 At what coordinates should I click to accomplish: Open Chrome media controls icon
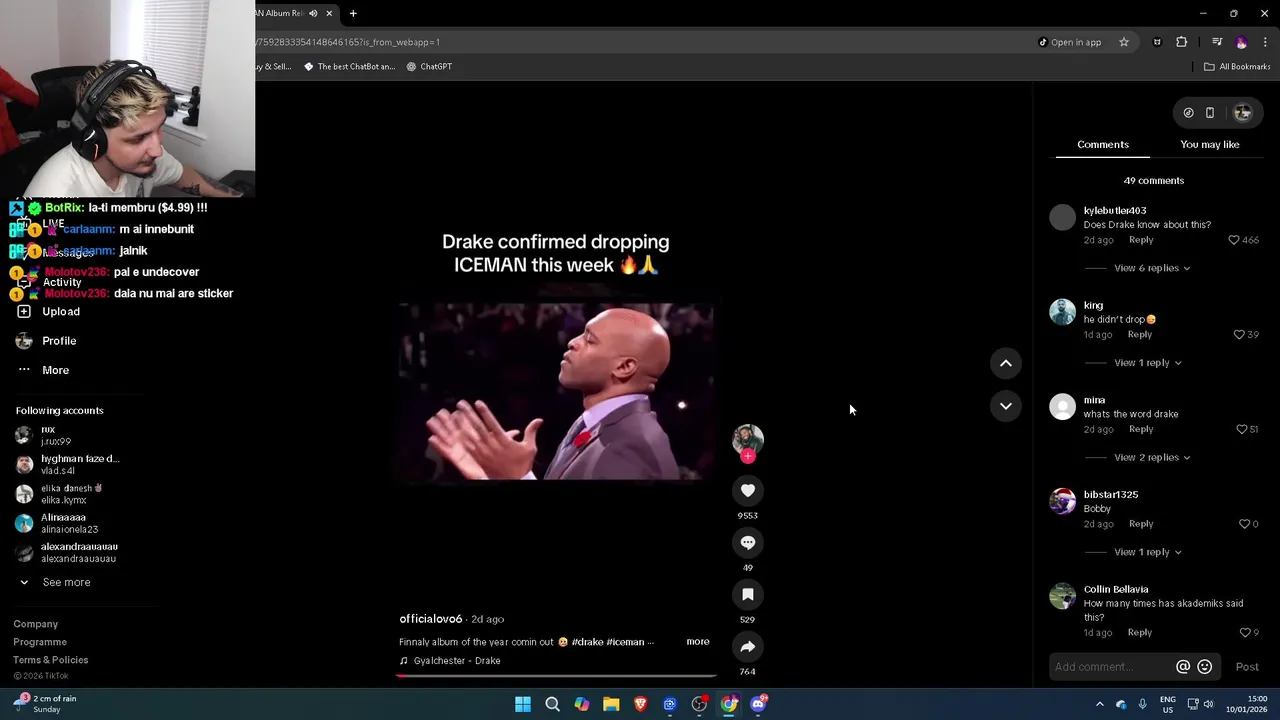click(x=1216, y=42)
